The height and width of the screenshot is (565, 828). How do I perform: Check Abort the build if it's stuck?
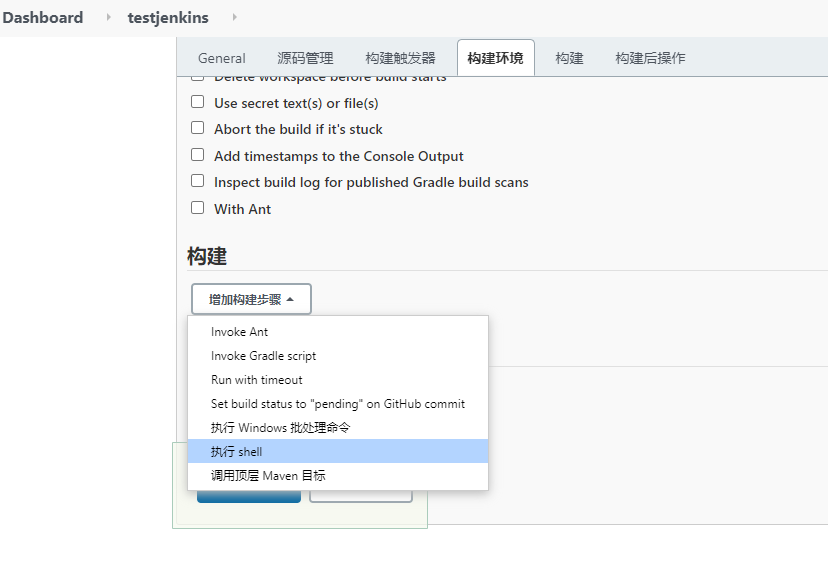click(x=197, y=128)
